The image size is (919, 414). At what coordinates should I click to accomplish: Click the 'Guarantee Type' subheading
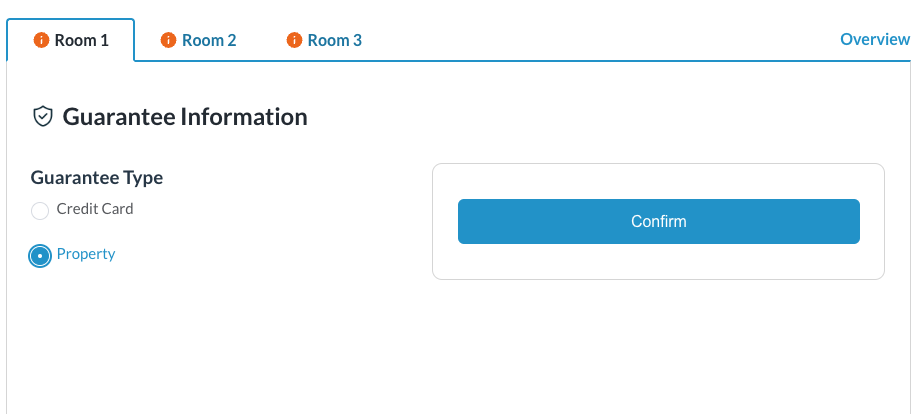(97, 178)
